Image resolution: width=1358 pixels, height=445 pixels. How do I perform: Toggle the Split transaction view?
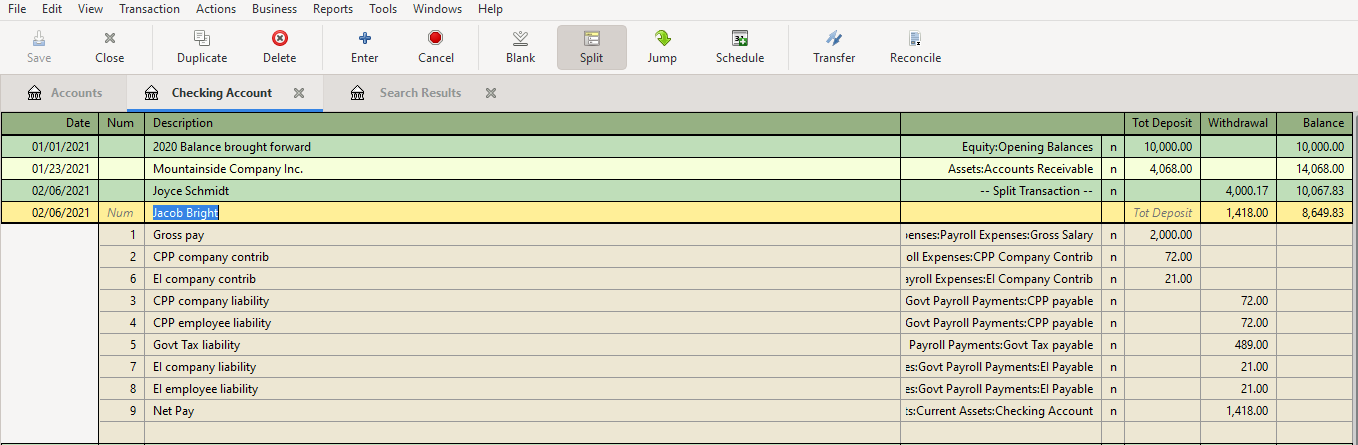tap(591, 47)
